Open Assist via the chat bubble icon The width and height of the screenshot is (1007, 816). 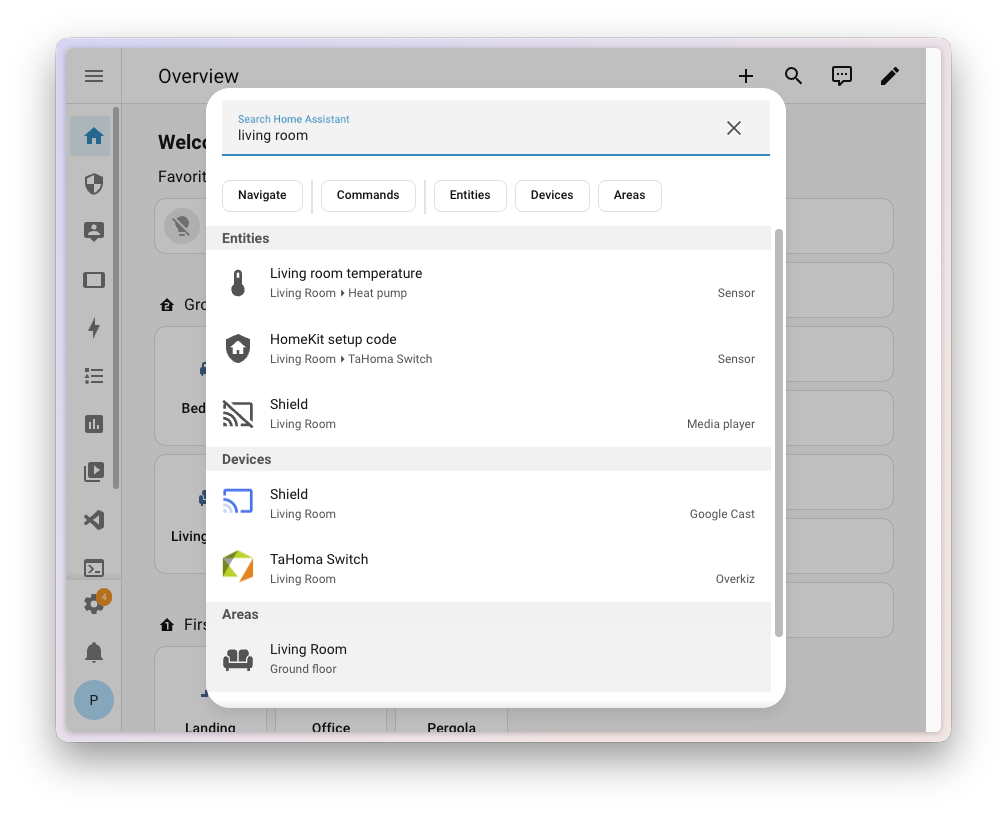(841, 75)
